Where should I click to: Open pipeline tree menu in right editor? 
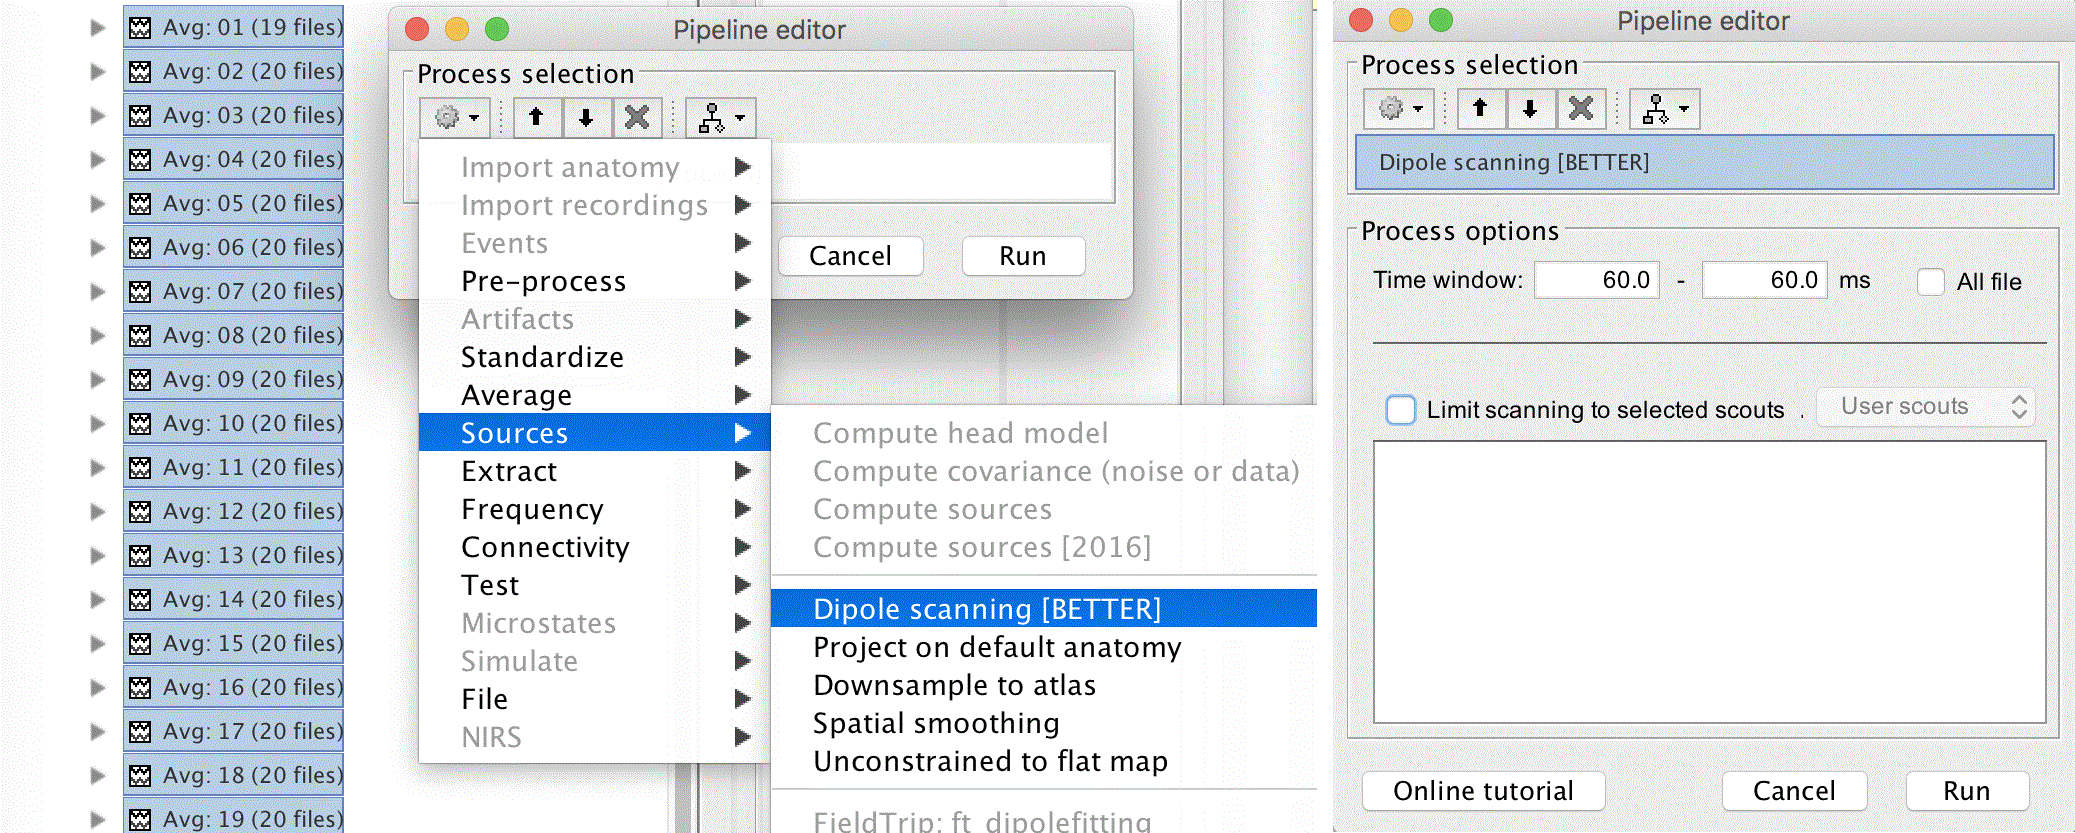[x=1664, y=108]
